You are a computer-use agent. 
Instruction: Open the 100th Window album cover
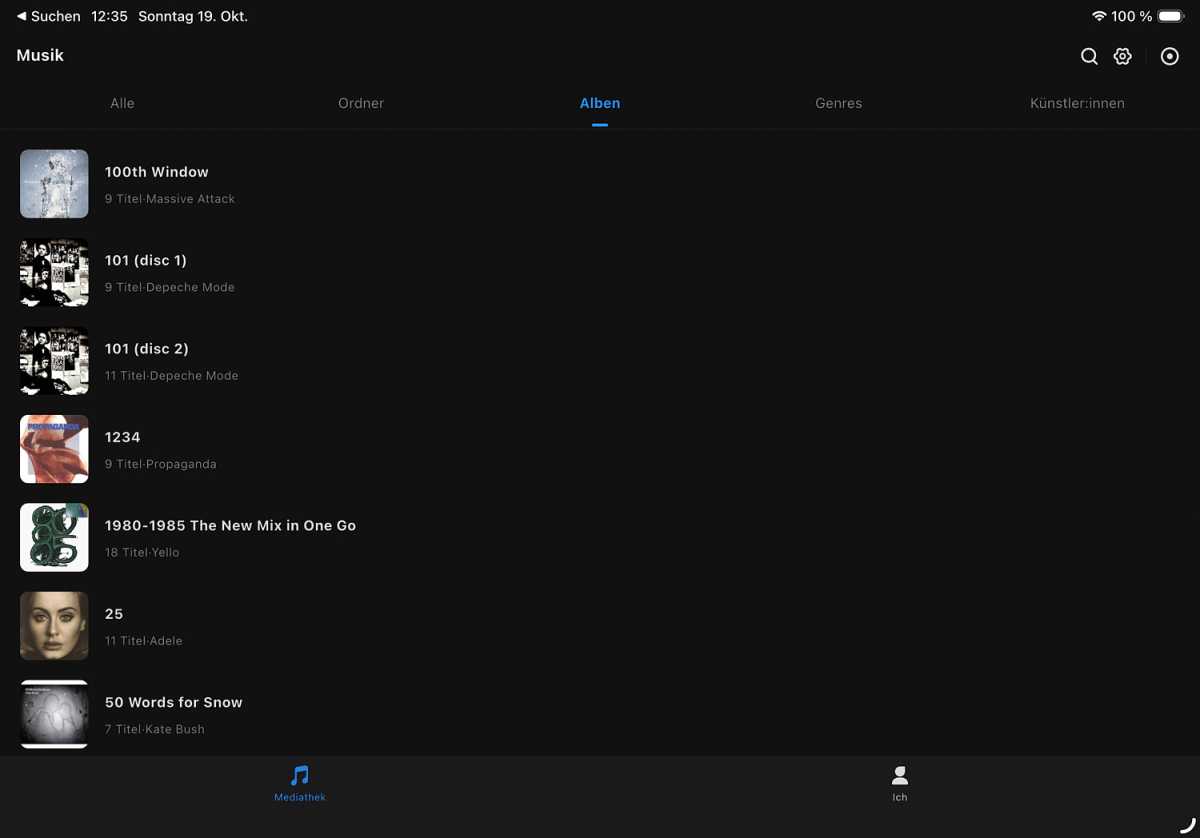pyautogui.click(x=54, y=184)
